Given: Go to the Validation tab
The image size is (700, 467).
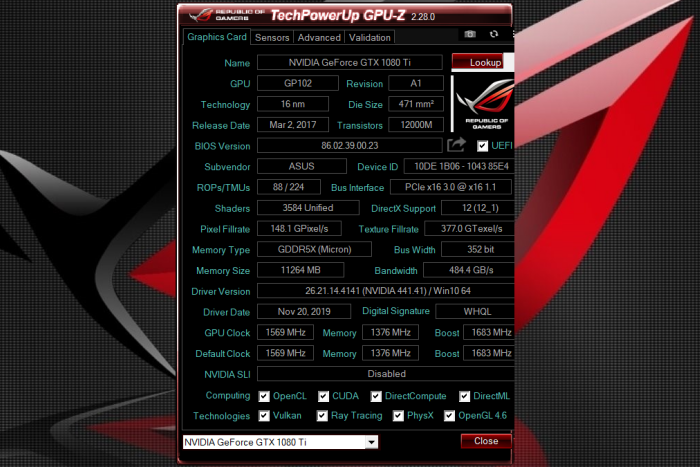Looking at the screenshot, I should pyautogui.click(x=370, y=38).
